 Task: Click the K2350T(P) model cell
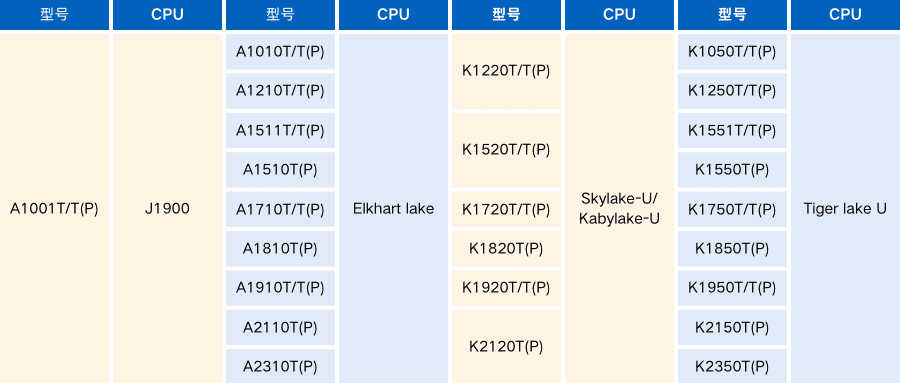point(732,366)
